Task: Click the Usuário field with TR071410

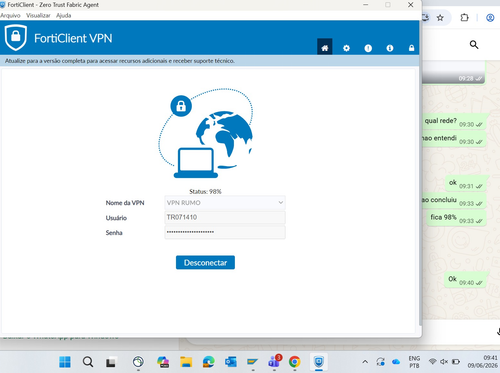Action: [x=225, y=217]
